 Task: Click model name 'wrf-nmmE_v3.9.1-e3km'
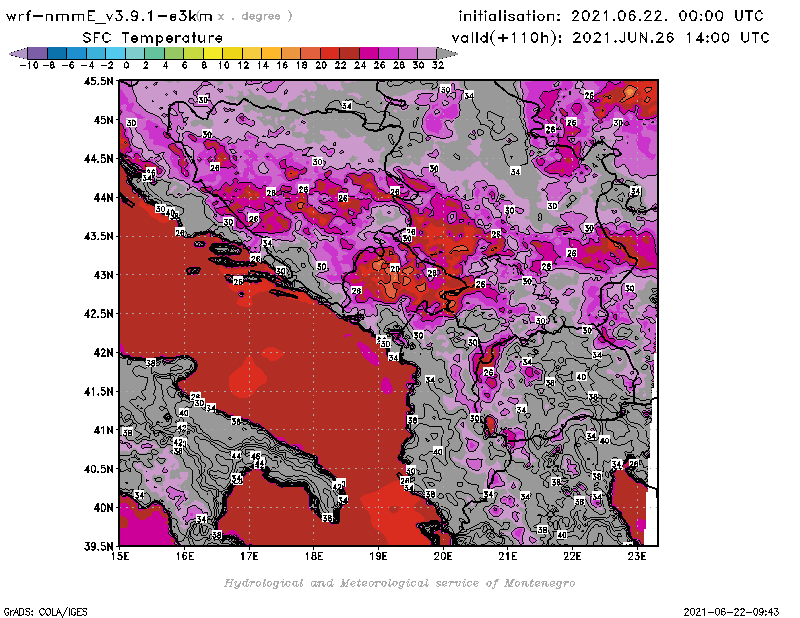click(x=109, y=16)
